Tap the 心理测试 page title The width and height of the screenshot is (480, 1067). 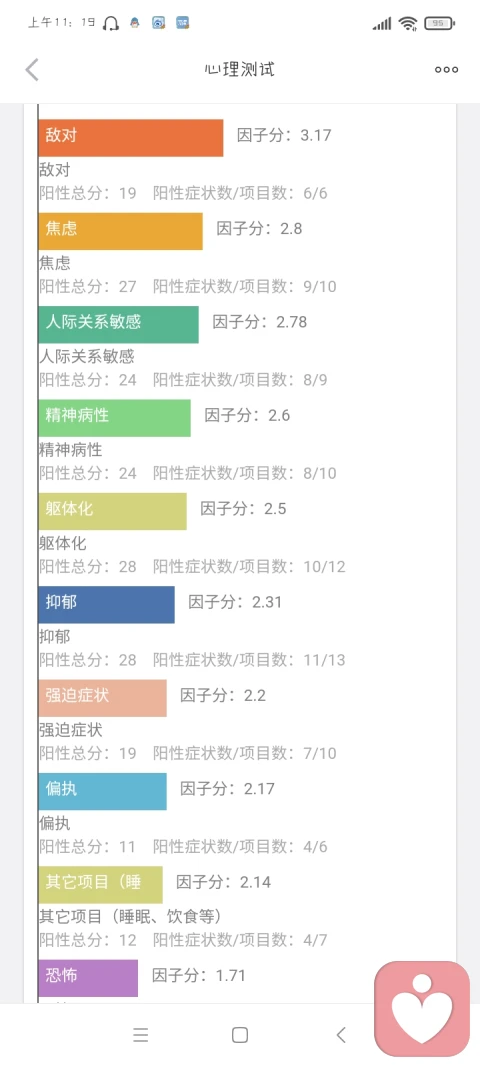coord(240,69)
